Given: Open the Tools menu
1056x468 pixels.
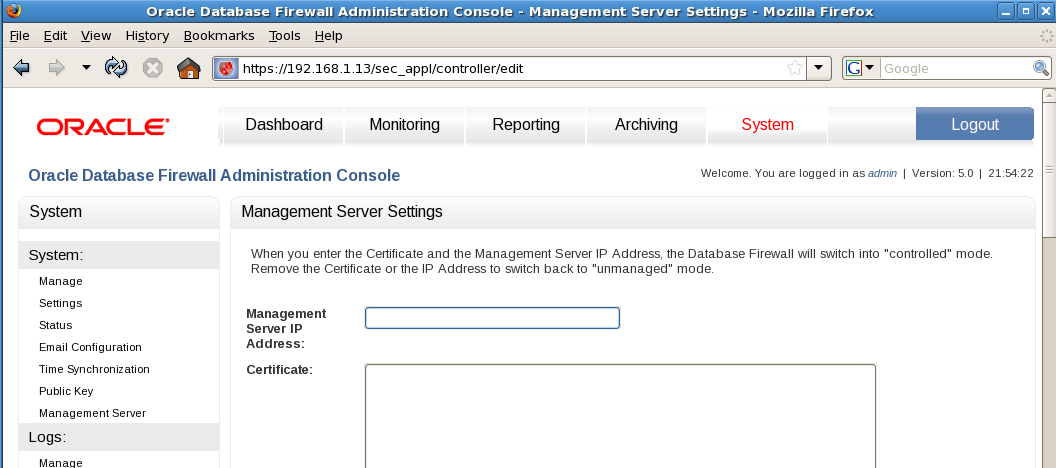Looking at the screenshot, I should pos(284,35).
